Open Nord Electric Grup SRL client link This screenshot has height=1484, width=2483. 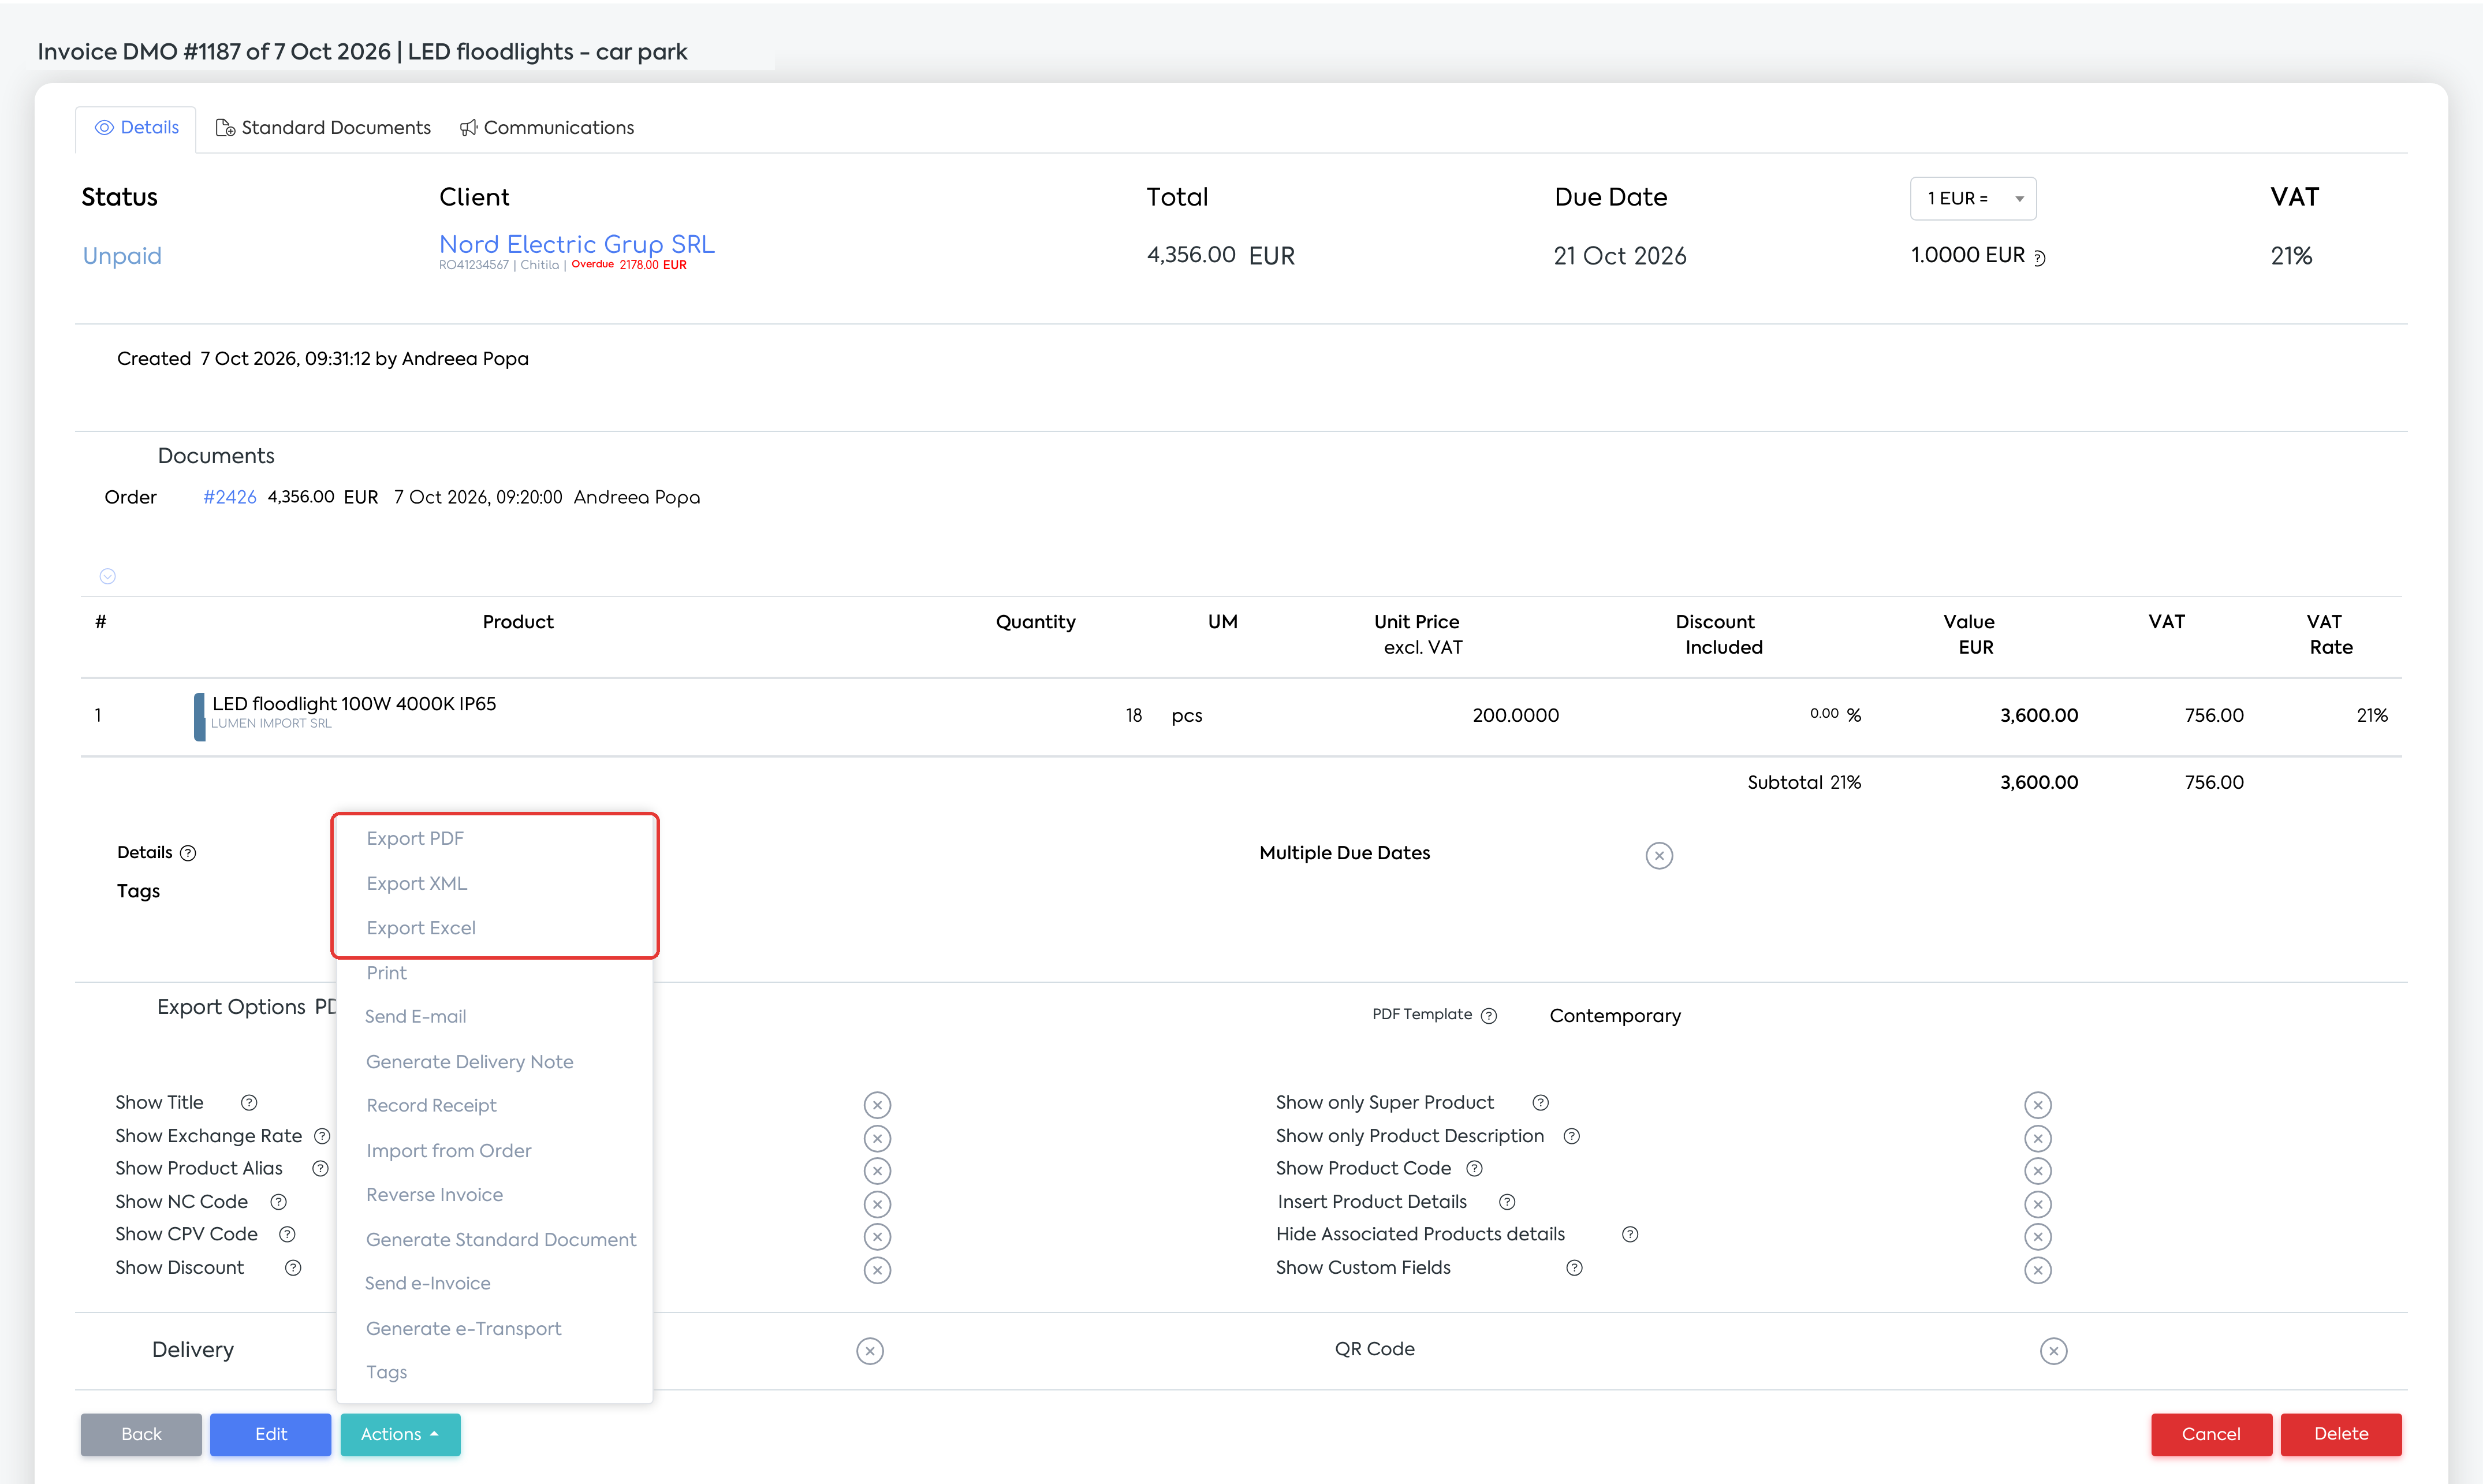(577, 244)
